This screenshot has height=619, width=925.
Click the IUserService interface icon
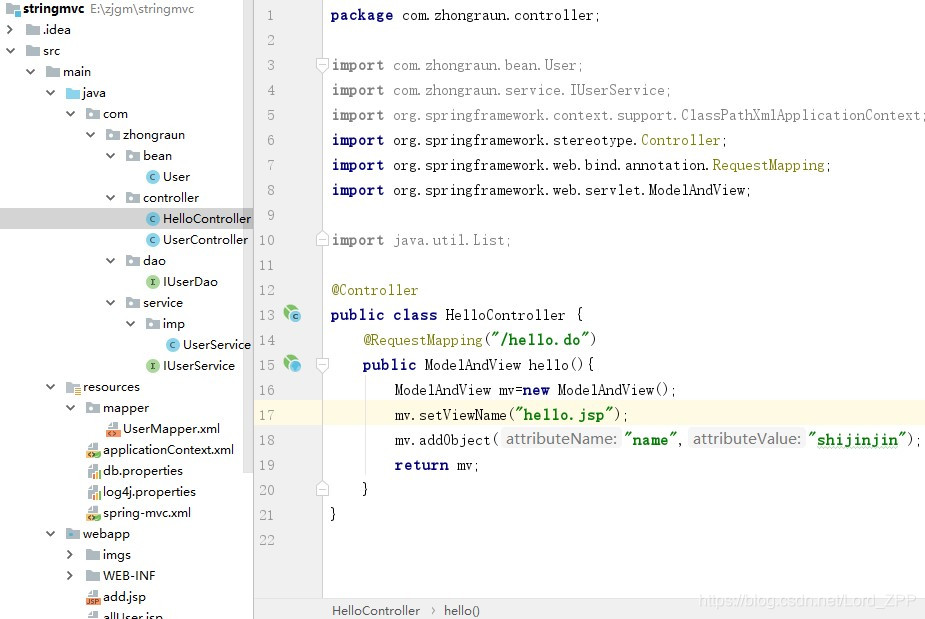[x=153, y=366]
